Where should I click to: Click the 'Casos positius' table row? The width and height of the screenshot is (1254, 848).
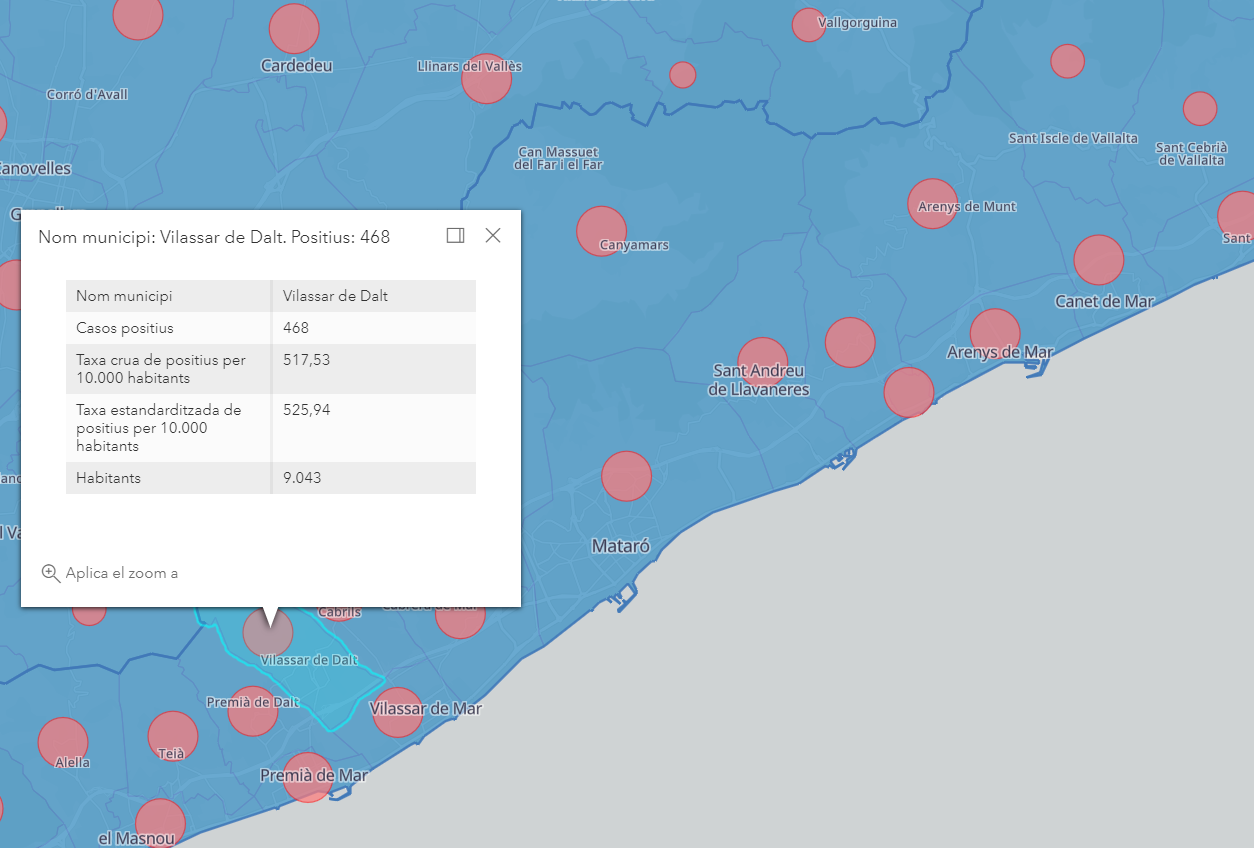[270, 328]
